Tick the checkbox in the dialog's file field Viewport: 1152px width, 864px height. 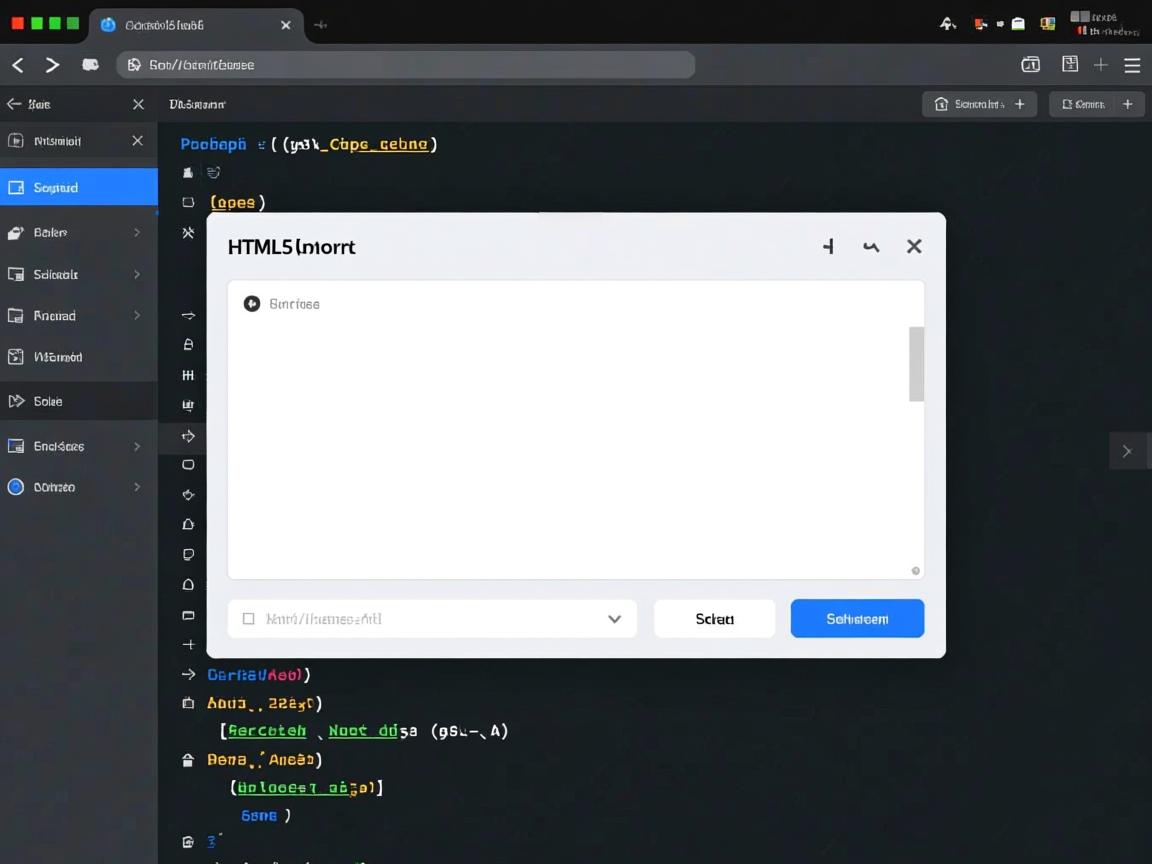(x=248, y=618)
